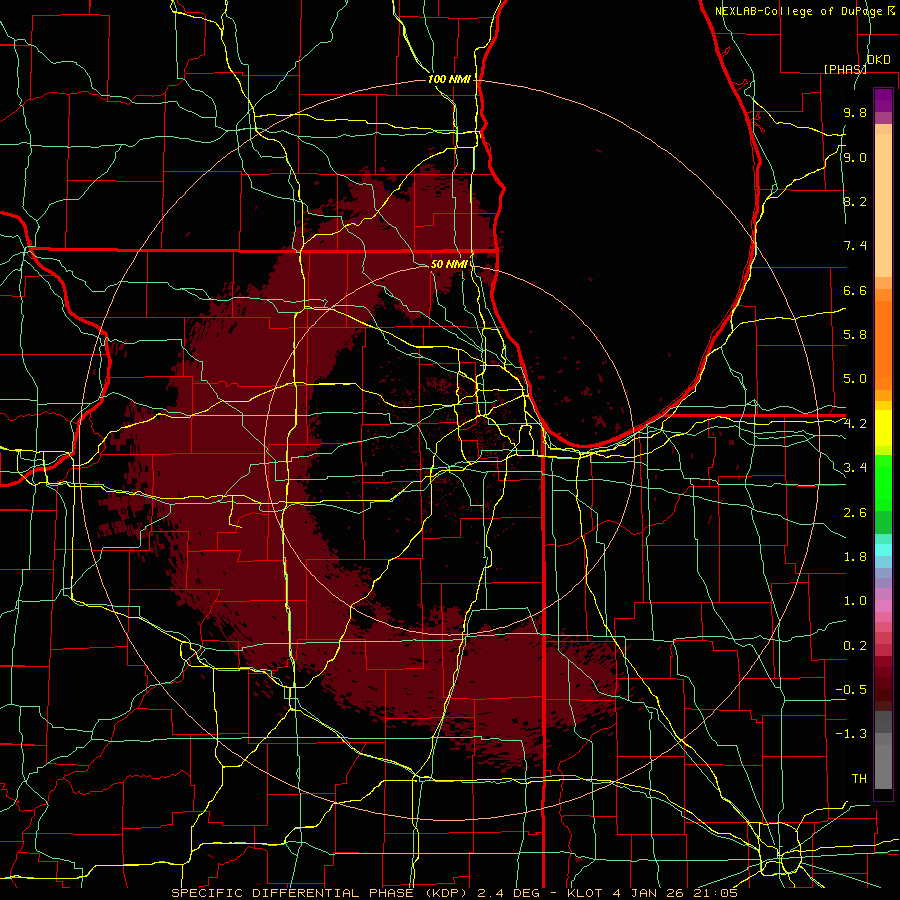Select the -1.3 scale label
Viewport: 900px width, 900px height.
[x=851, y=734]
